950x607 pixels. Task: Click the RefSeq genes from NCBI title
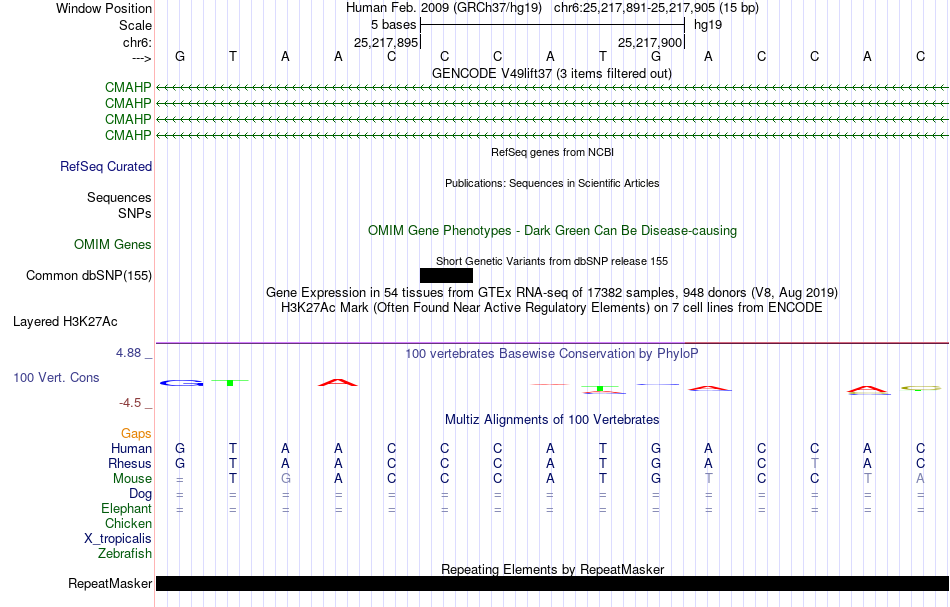552,152
